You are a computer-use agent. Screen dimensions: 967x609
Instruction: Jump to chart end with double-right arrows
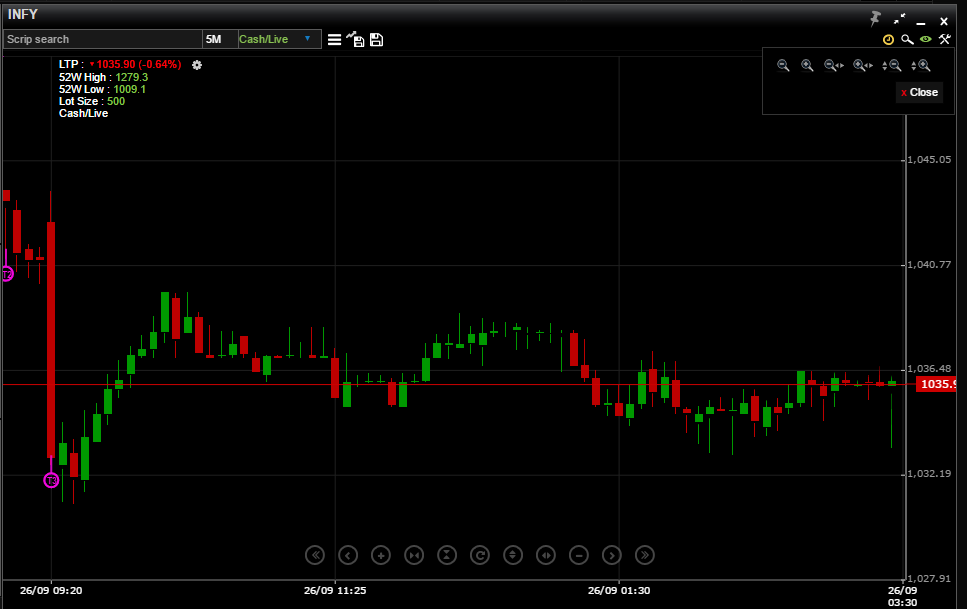point(645,555)
